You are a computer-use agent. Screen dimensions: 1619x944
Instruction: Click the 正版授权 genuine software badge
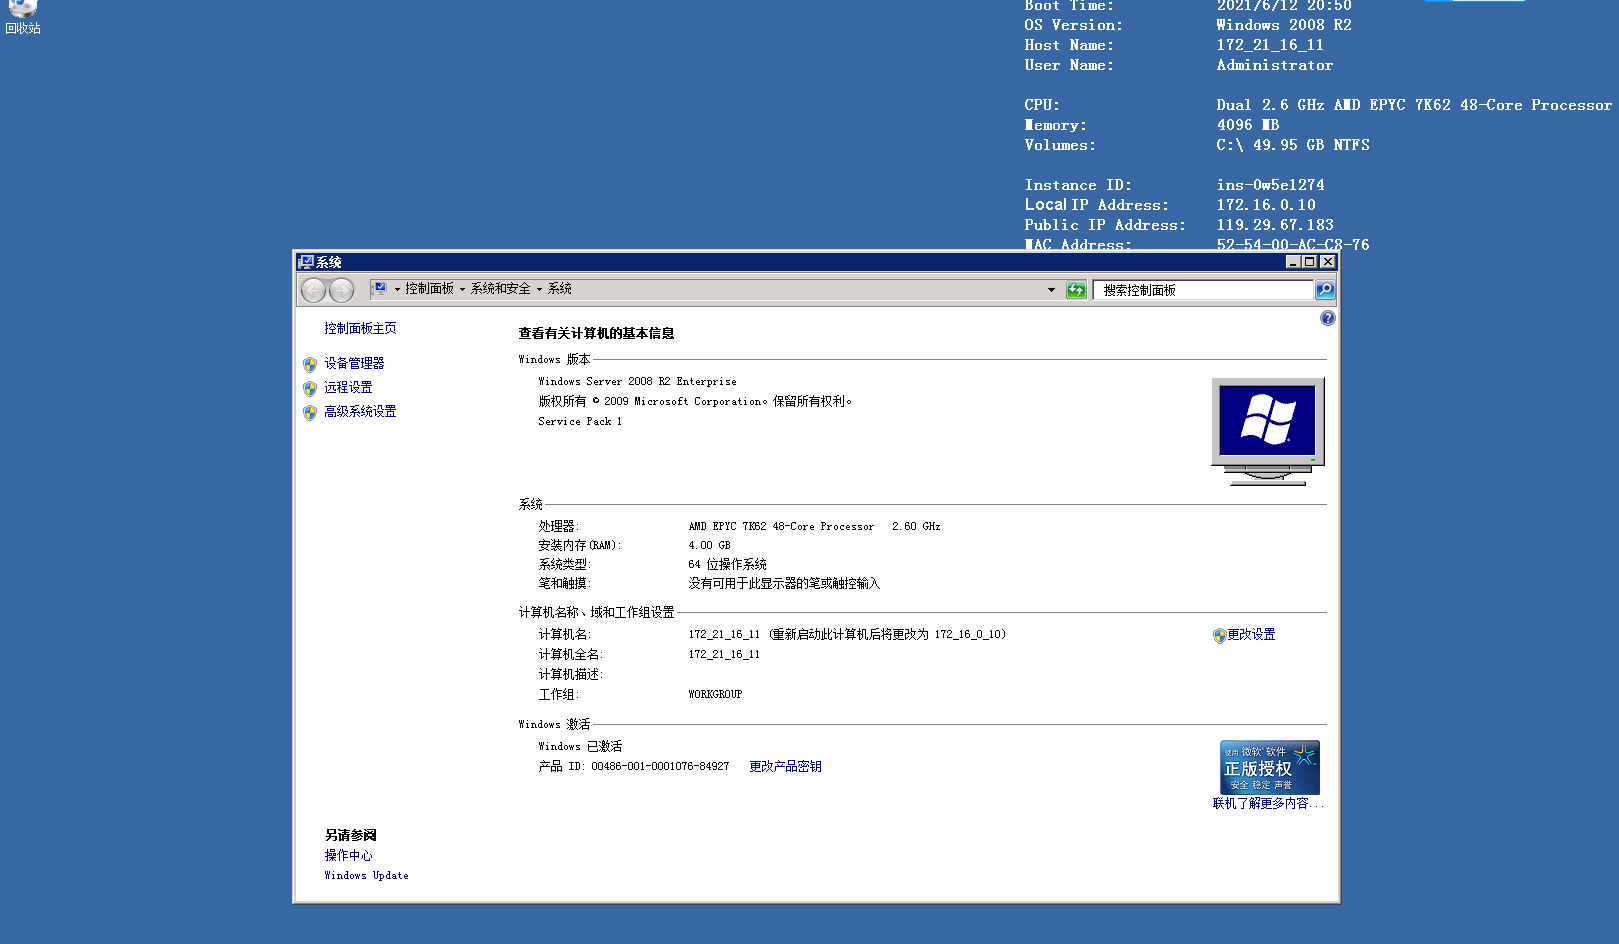[1270, 767]
